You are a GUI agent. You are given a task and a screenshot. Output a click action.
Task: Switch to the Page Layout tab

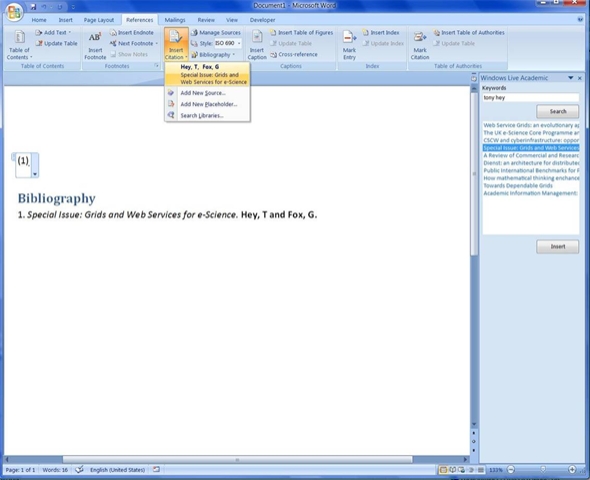click(99, 20)
